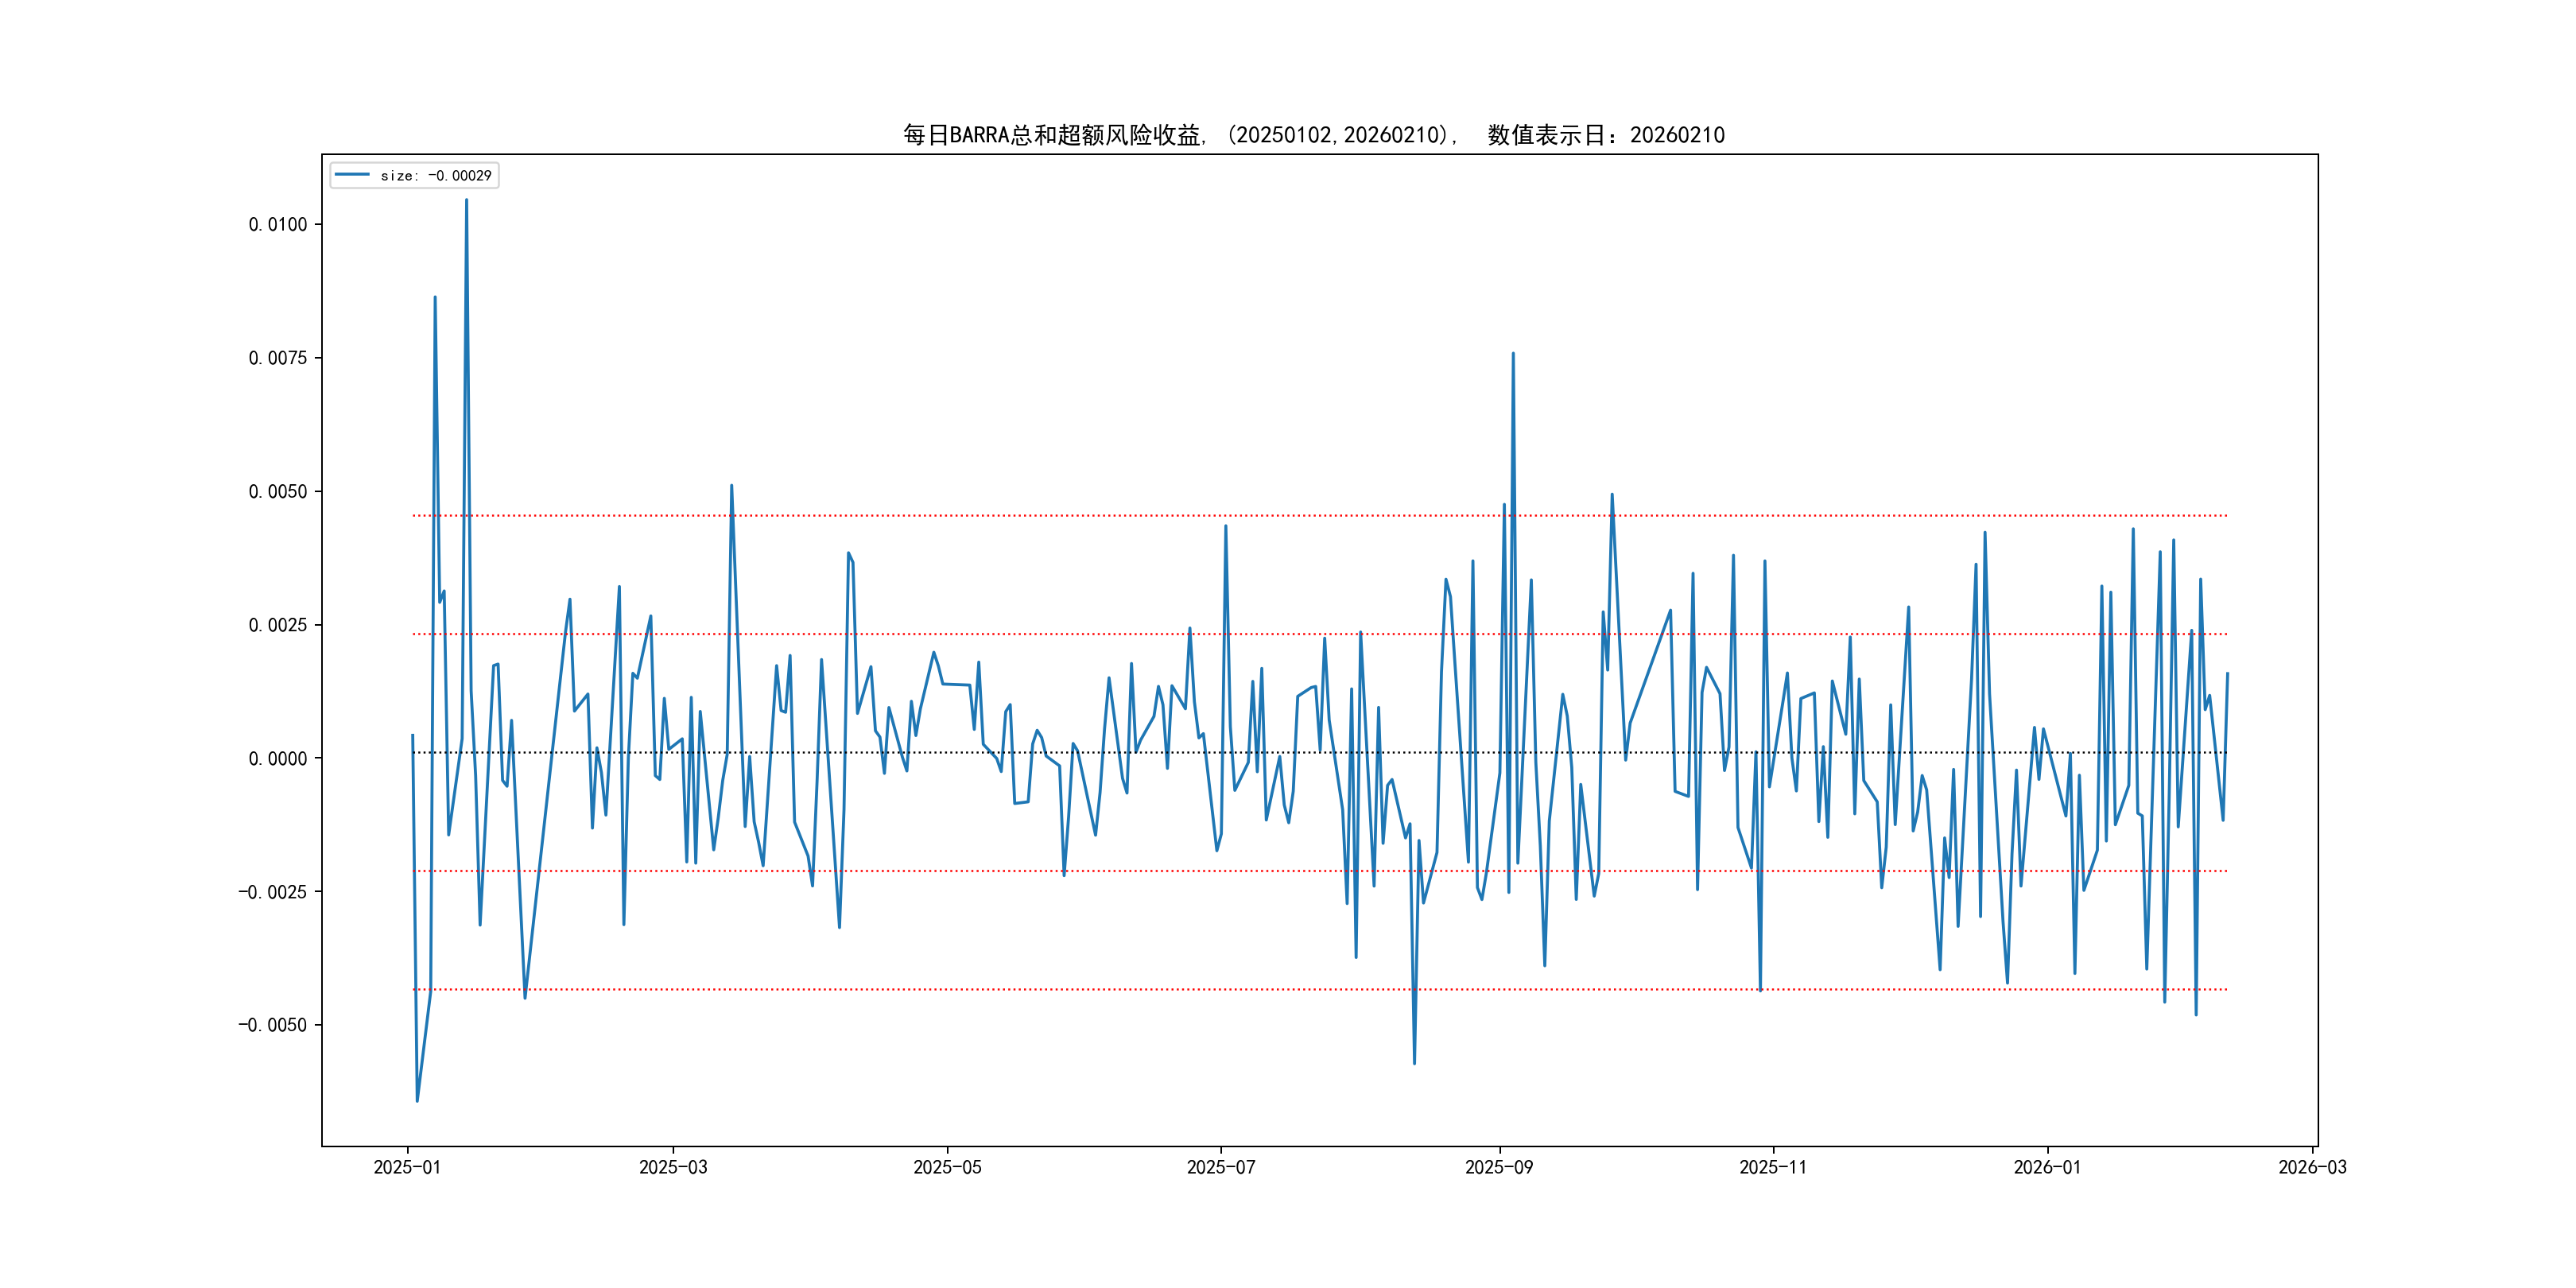
Task: Click the 2025-09 x-axis label
Action: tap(1498, 1167)
